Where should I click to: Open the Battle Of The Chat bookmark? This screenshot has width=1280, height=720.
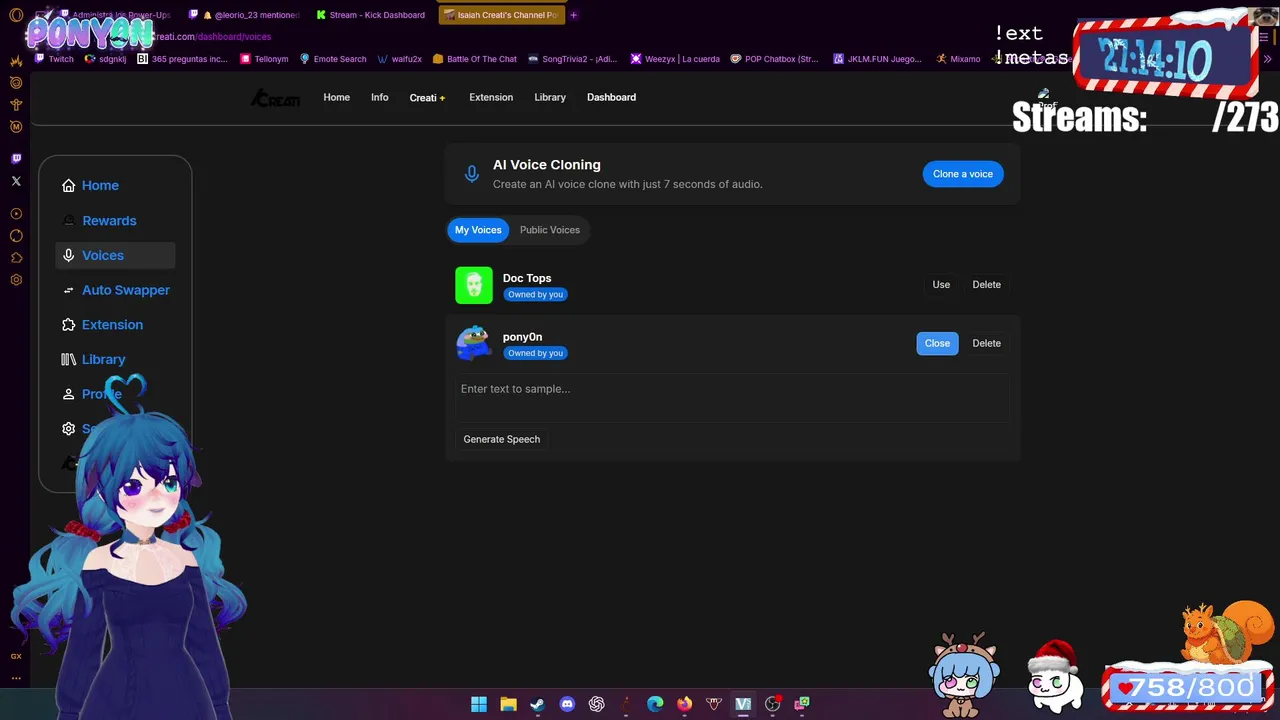(474, 59)
